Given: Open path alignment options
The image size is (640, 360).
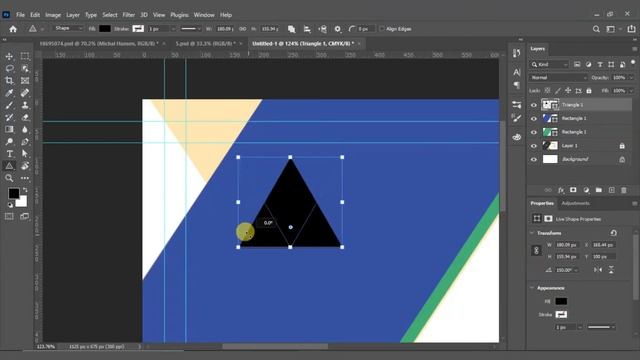Looking at the screenshot, I should (x=307, y=29).
